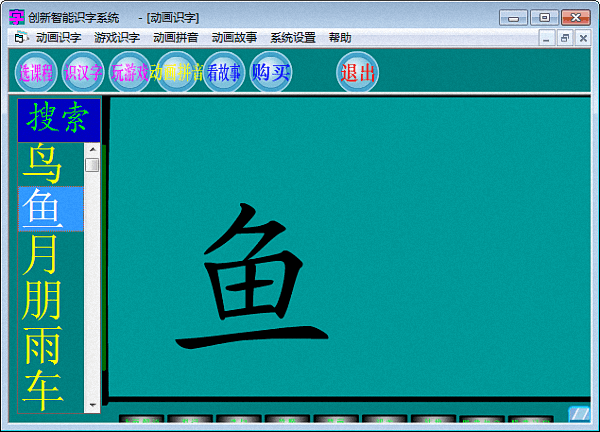Select character 月 in the list

[42, 254]
